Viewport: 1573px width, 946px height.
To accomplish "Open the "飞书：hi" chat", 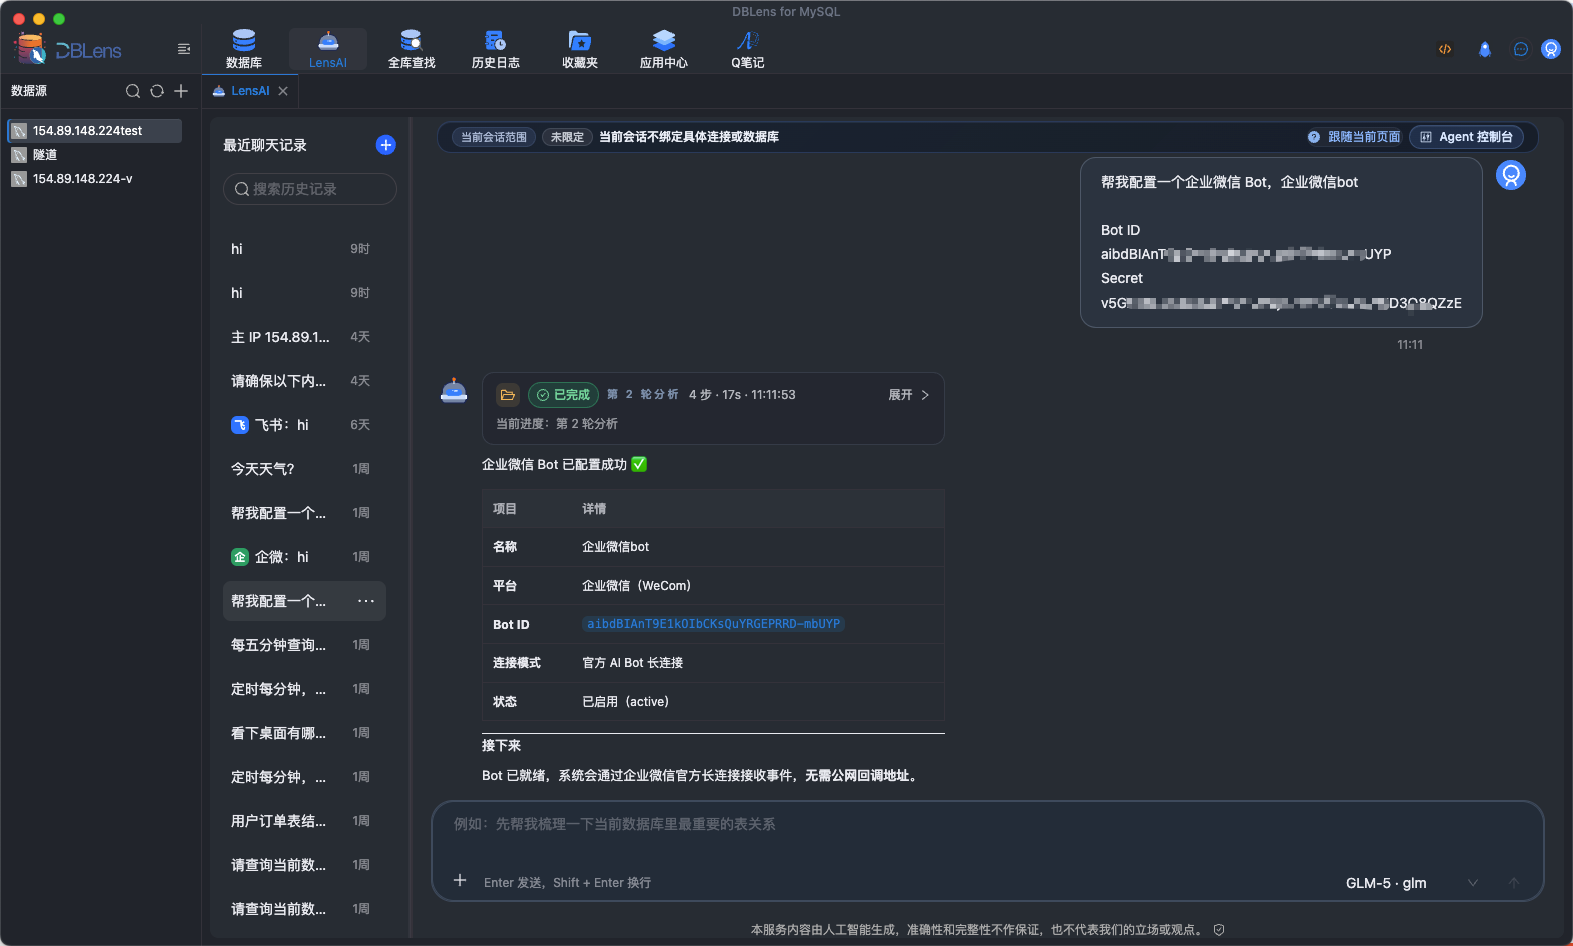I will coord(304,425).
